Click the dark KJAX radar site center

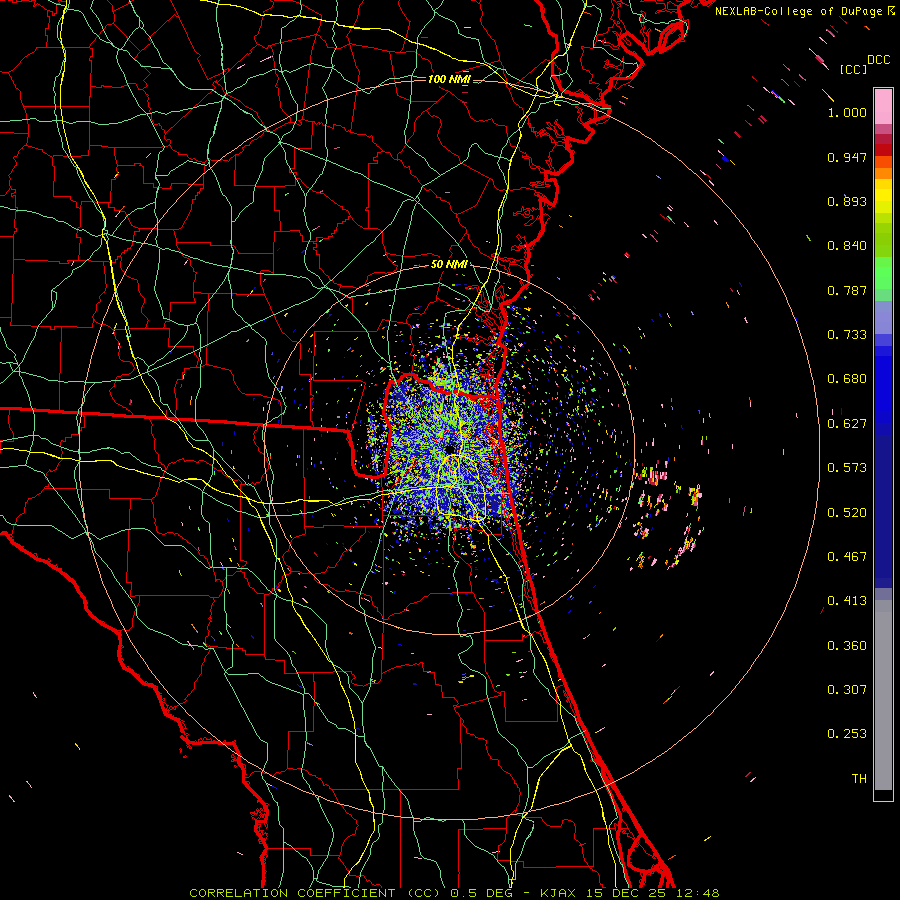click(x=450, y=448)
